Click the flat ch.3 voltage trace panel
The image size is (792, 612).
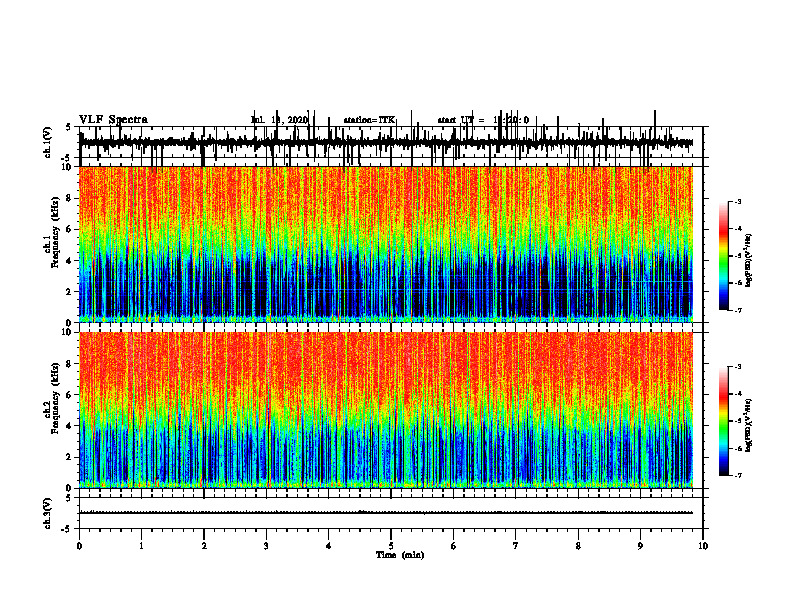point(391,513)
